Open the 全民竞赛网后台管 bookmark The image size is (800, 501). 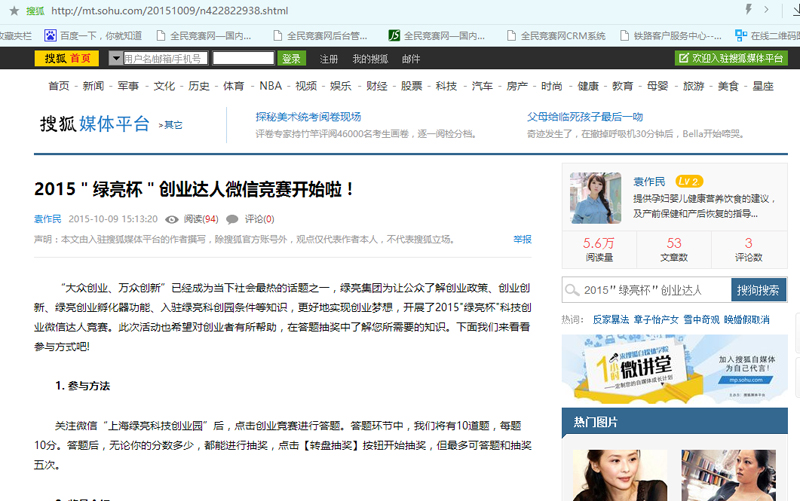coord(320,36)
